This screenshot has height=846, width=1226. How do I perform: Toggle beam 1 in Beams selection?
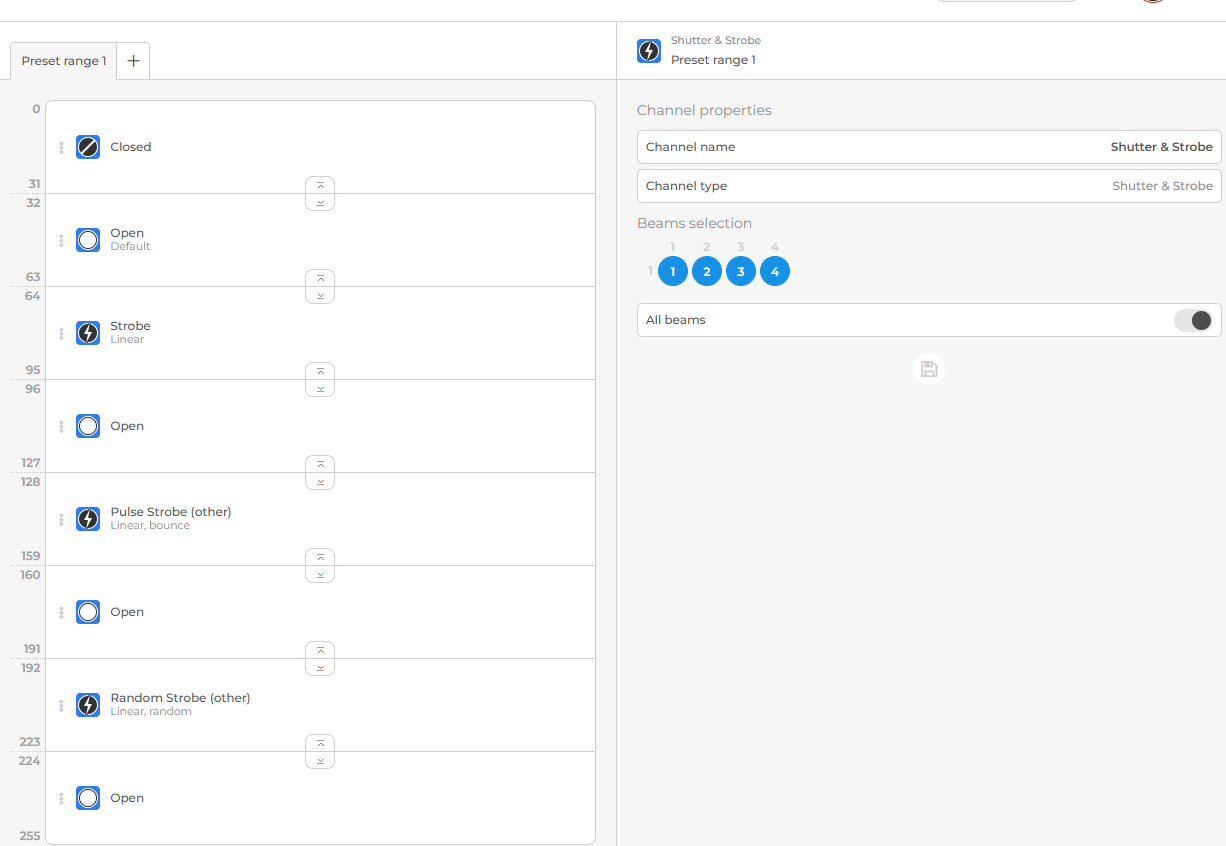point(673,271)
